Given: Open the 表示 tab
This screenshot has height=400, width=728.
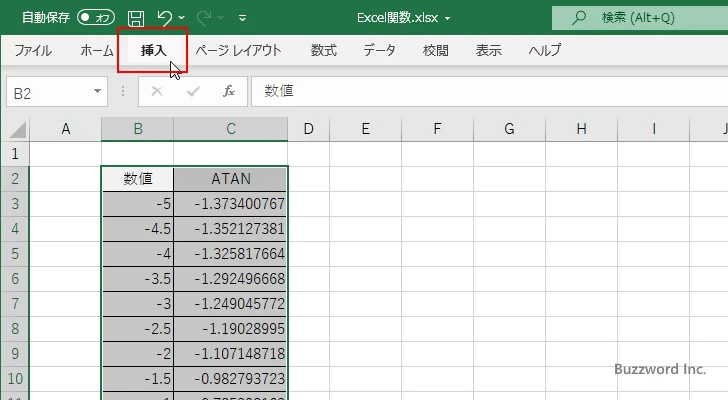Looking at the screenshot, I should tap(488, 50).
